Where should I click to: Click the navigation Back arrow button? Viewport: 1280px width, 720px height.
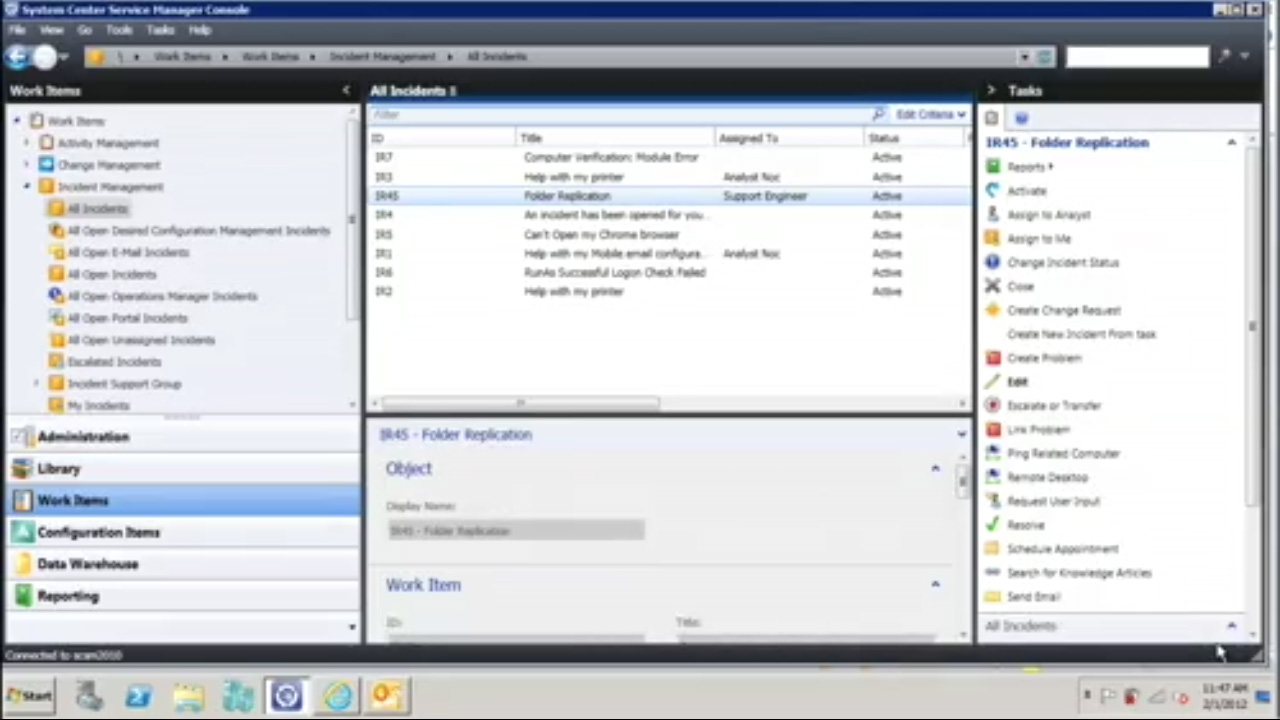click(17, 57)
